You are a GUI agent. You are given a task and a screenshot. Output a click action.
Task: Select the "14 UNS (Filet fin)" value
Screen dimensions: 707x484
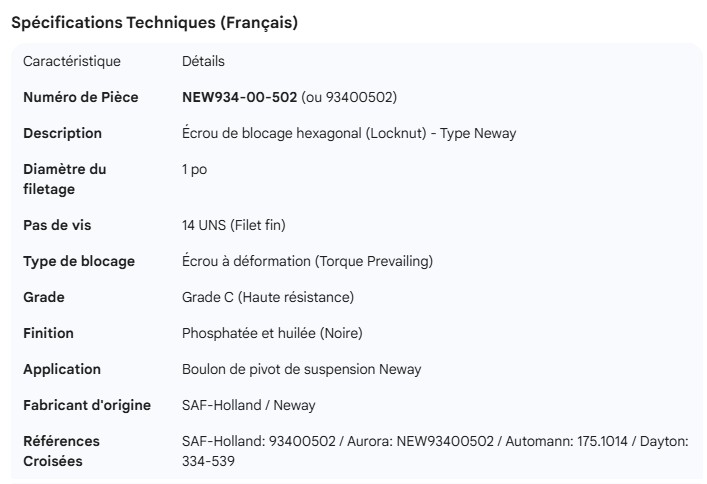click(x=241, y=225)
